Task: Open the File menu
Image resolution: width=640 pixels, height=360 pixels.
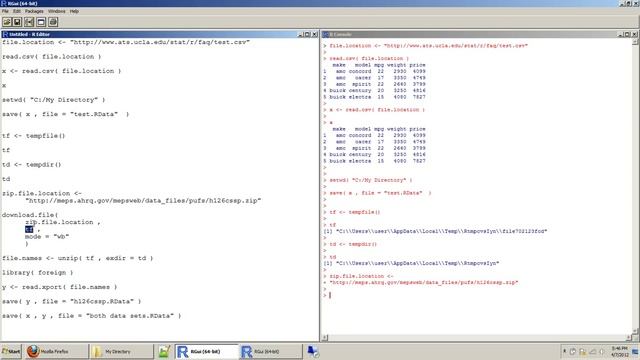Action: click(x=5, y=11)
